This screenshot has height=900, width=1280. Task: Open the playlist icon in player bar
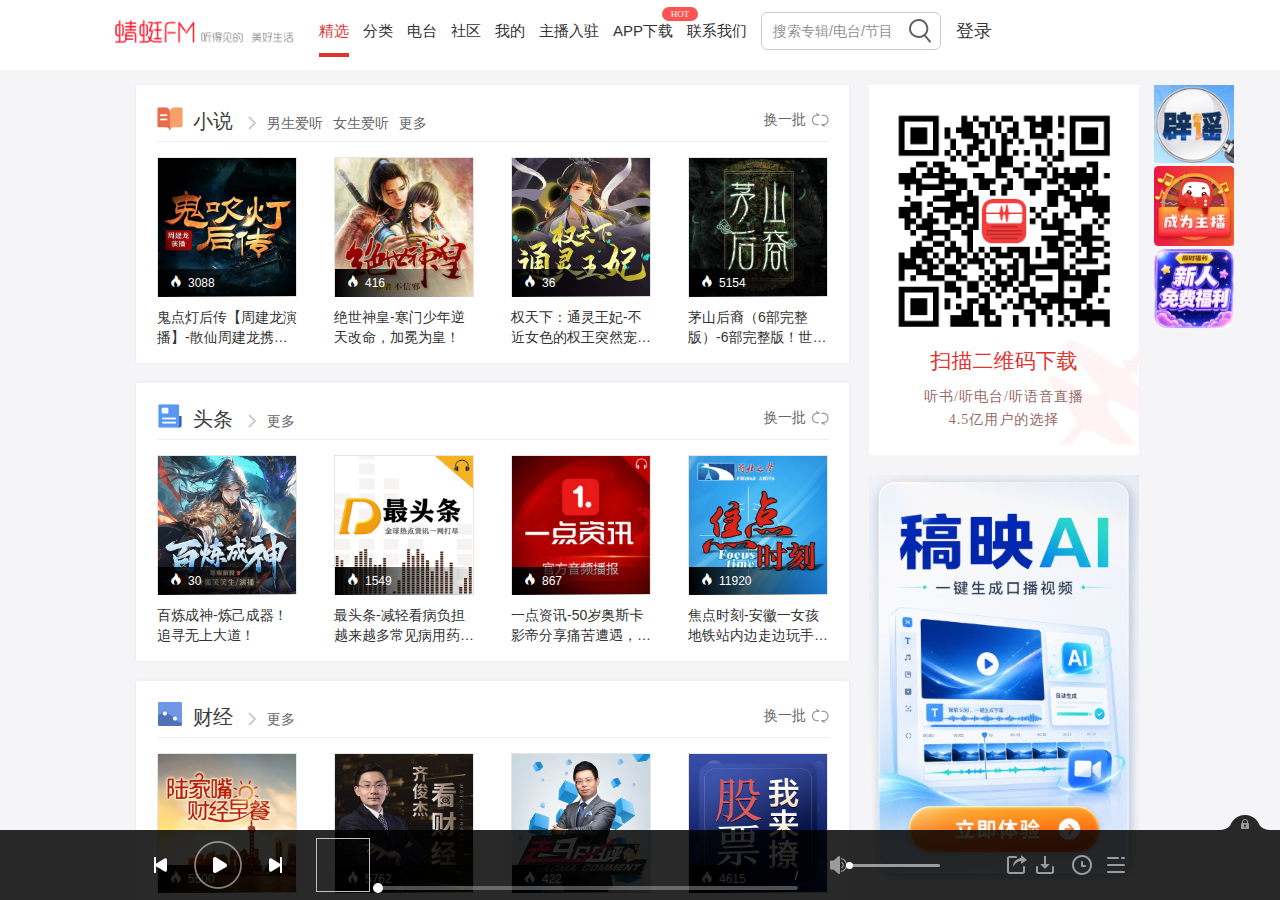tap(1116, 865)
